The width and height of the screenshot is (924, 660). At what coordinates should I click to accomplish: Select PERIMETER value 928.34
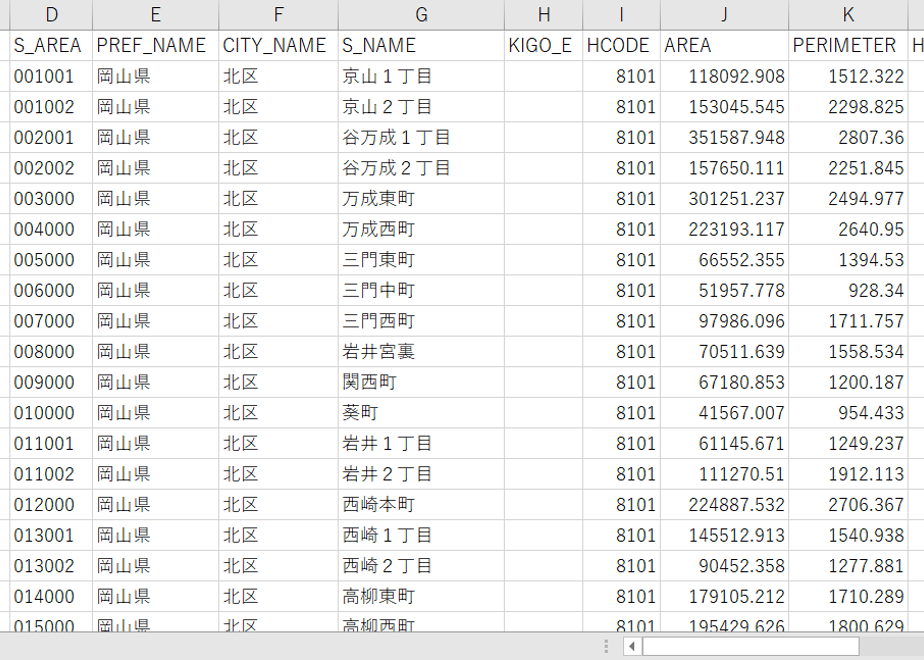coord(848,291)
